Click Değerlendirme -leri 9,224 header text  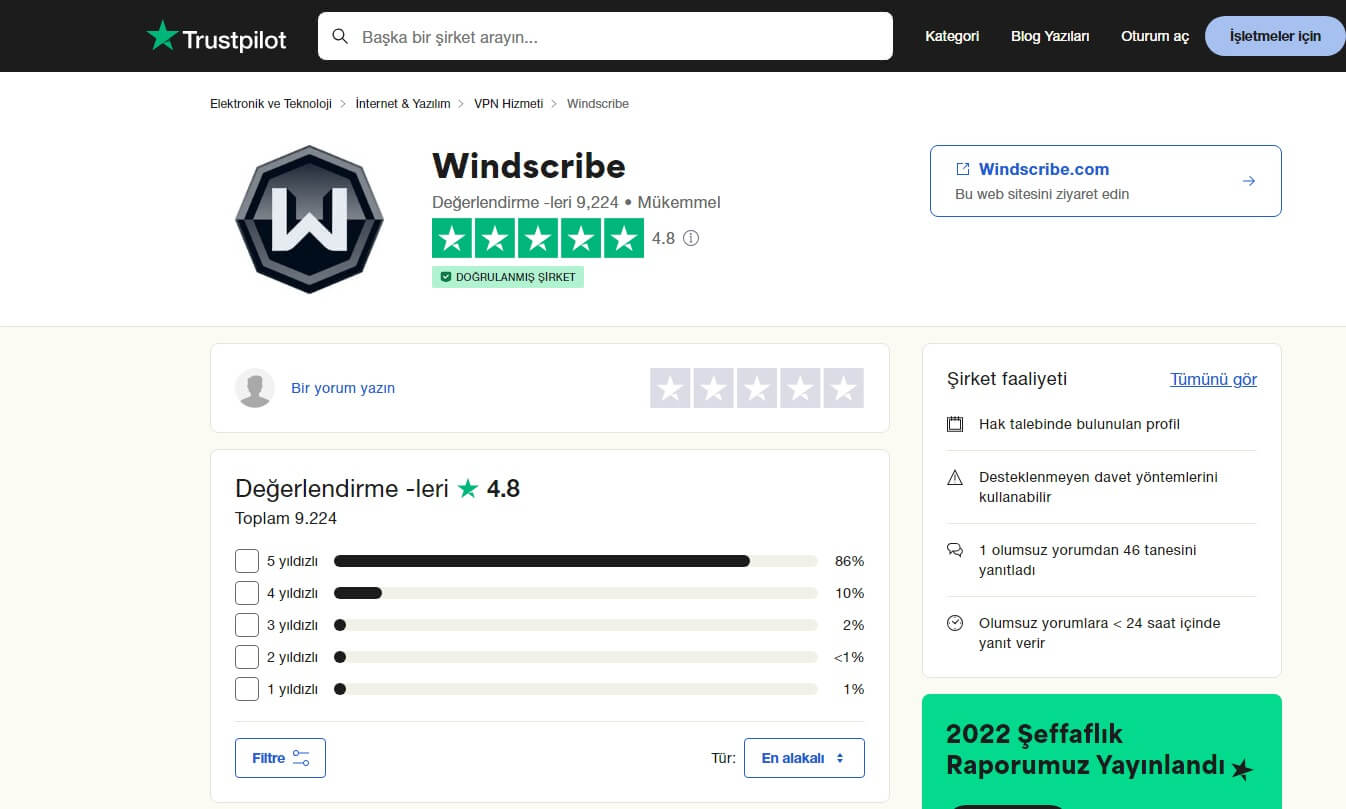tap(525, 202)
